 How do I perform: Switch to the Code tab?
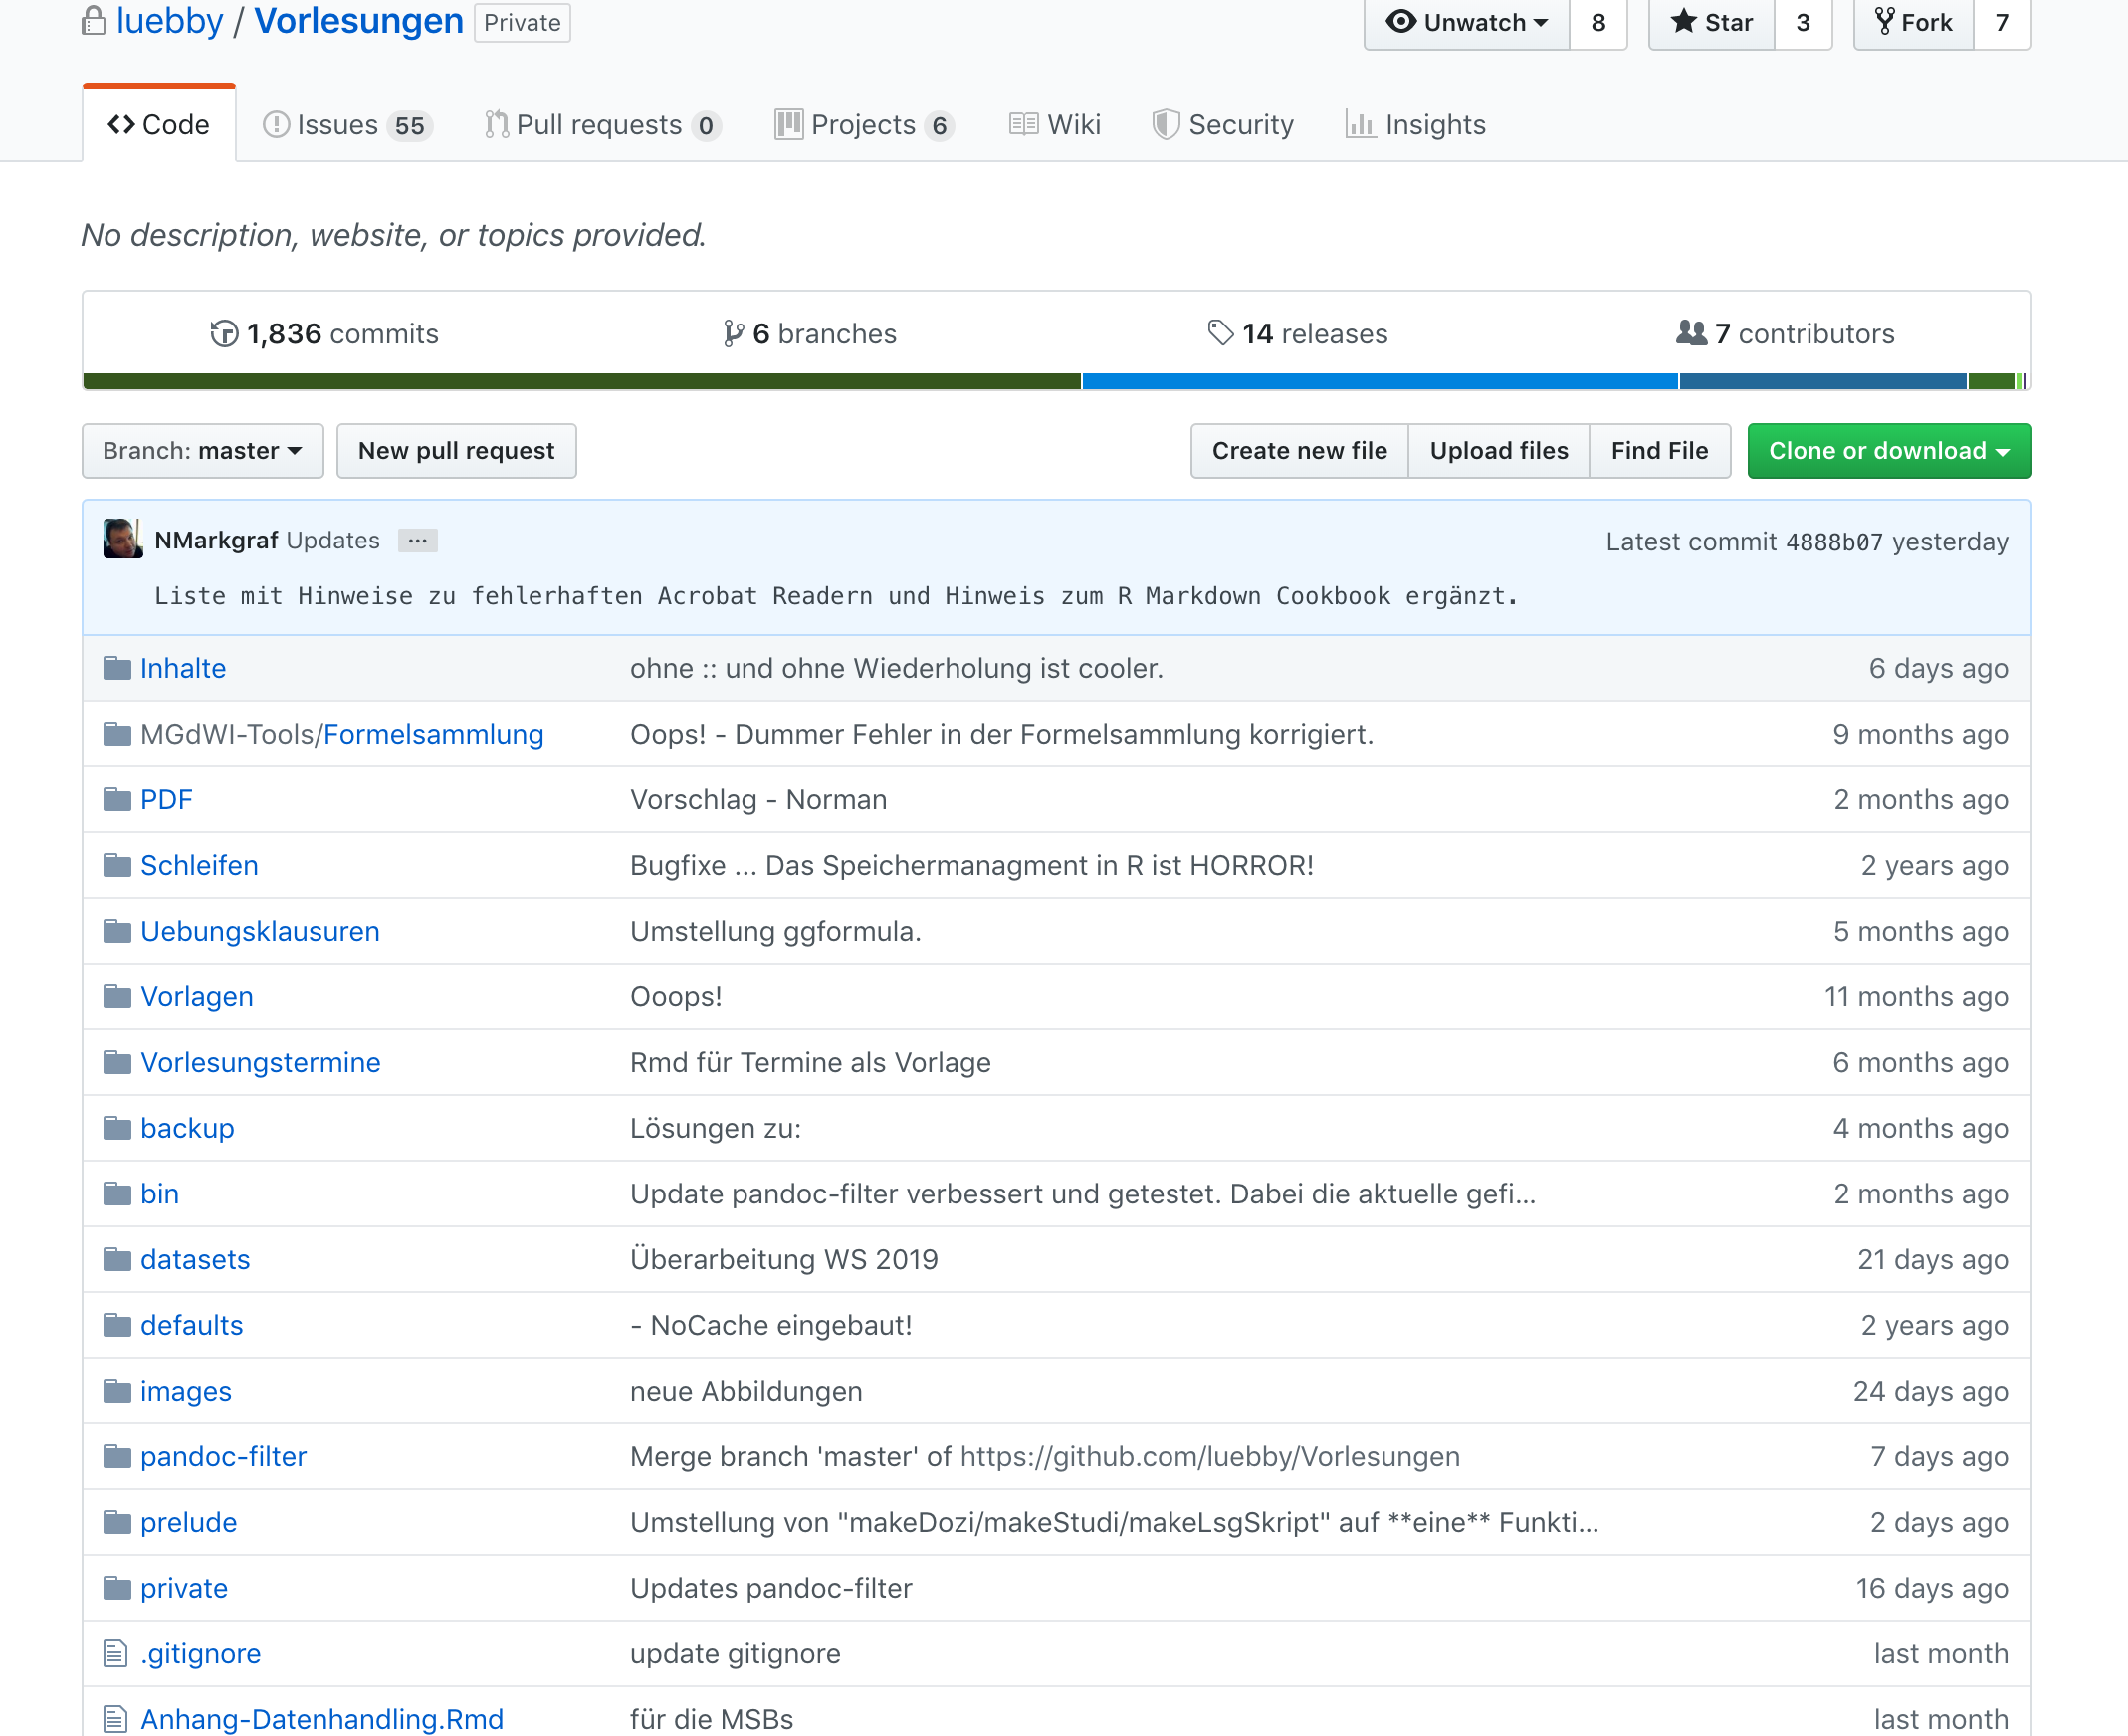[159, 125]
